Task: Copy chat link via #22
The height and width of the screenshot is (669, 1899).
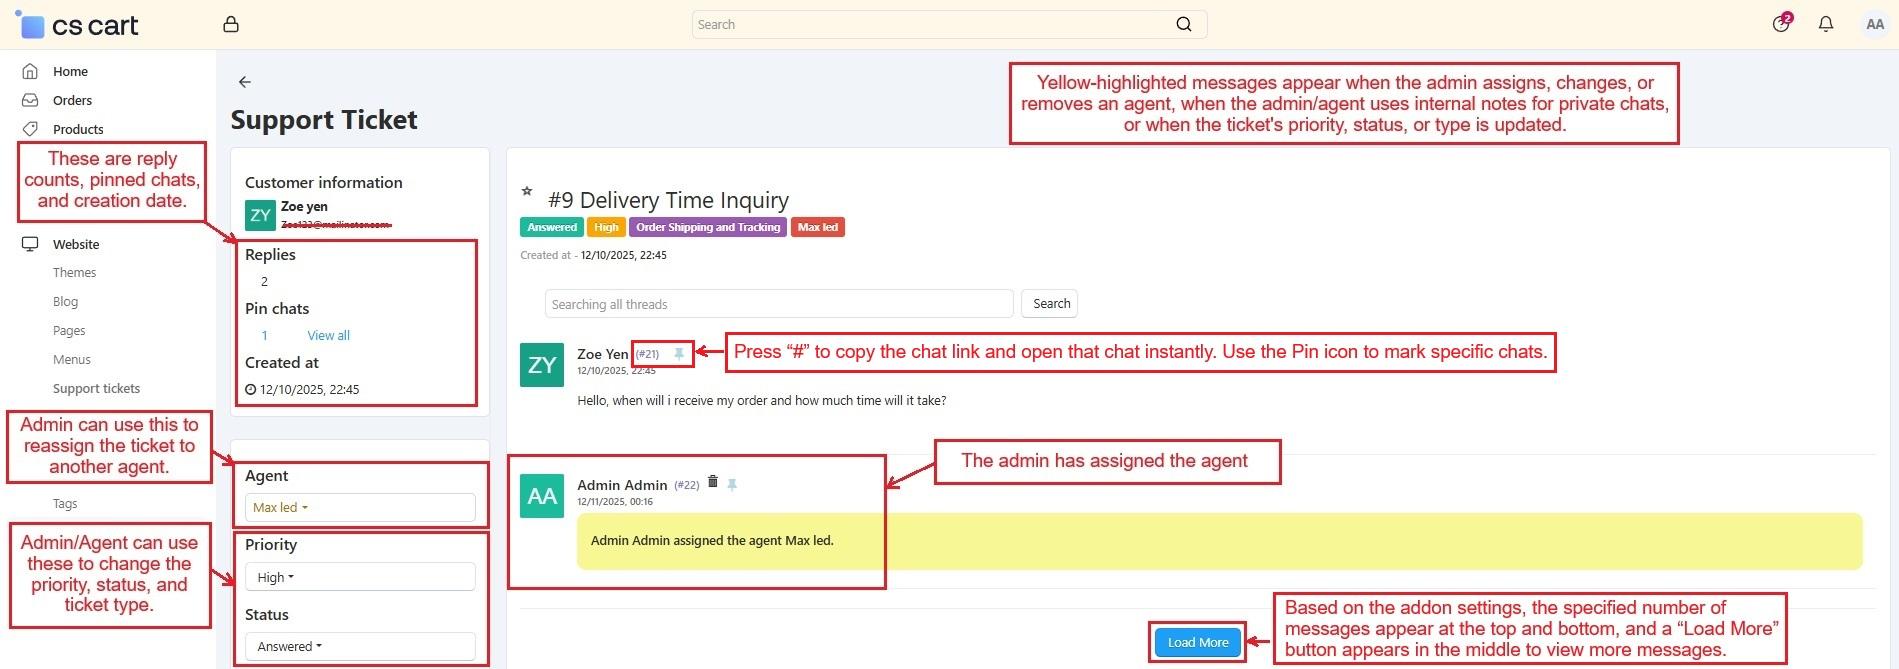Action: (x=686, y=485)
